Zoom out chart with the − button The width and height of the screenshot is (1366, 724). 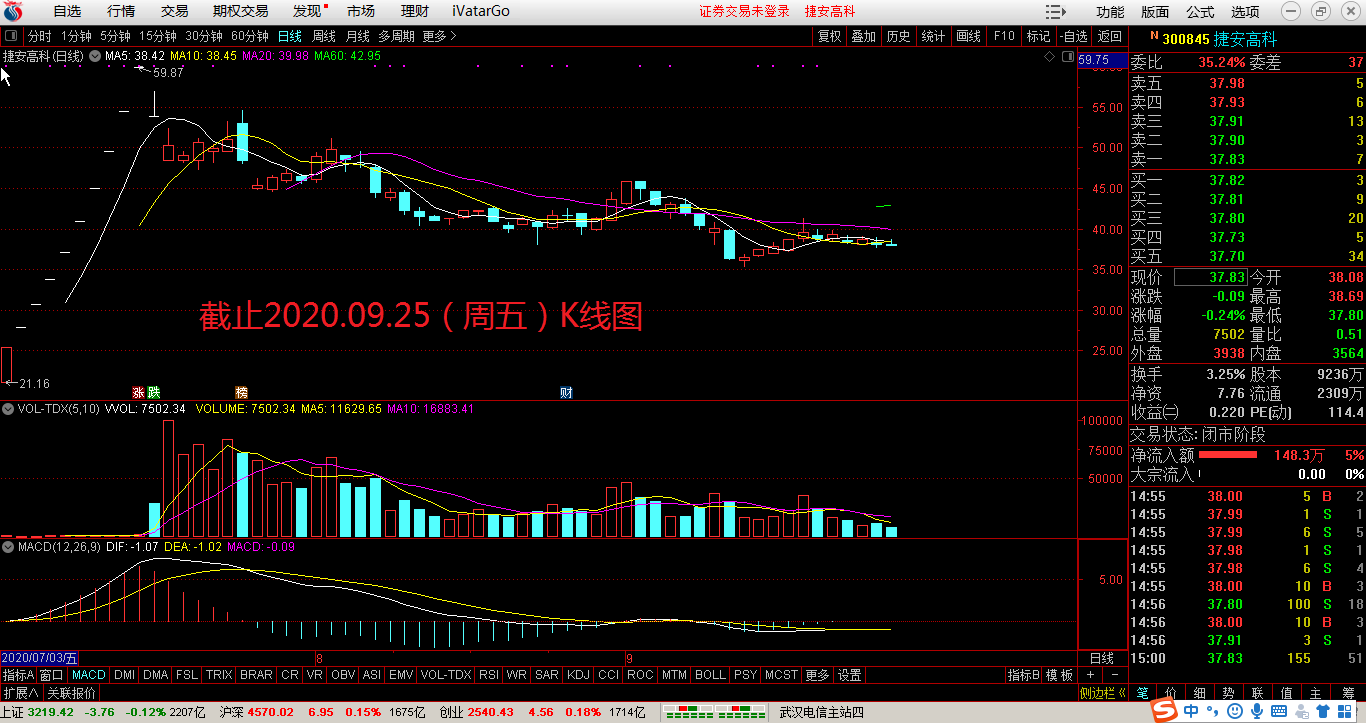pyautogui.click(x=1114, y=675)
